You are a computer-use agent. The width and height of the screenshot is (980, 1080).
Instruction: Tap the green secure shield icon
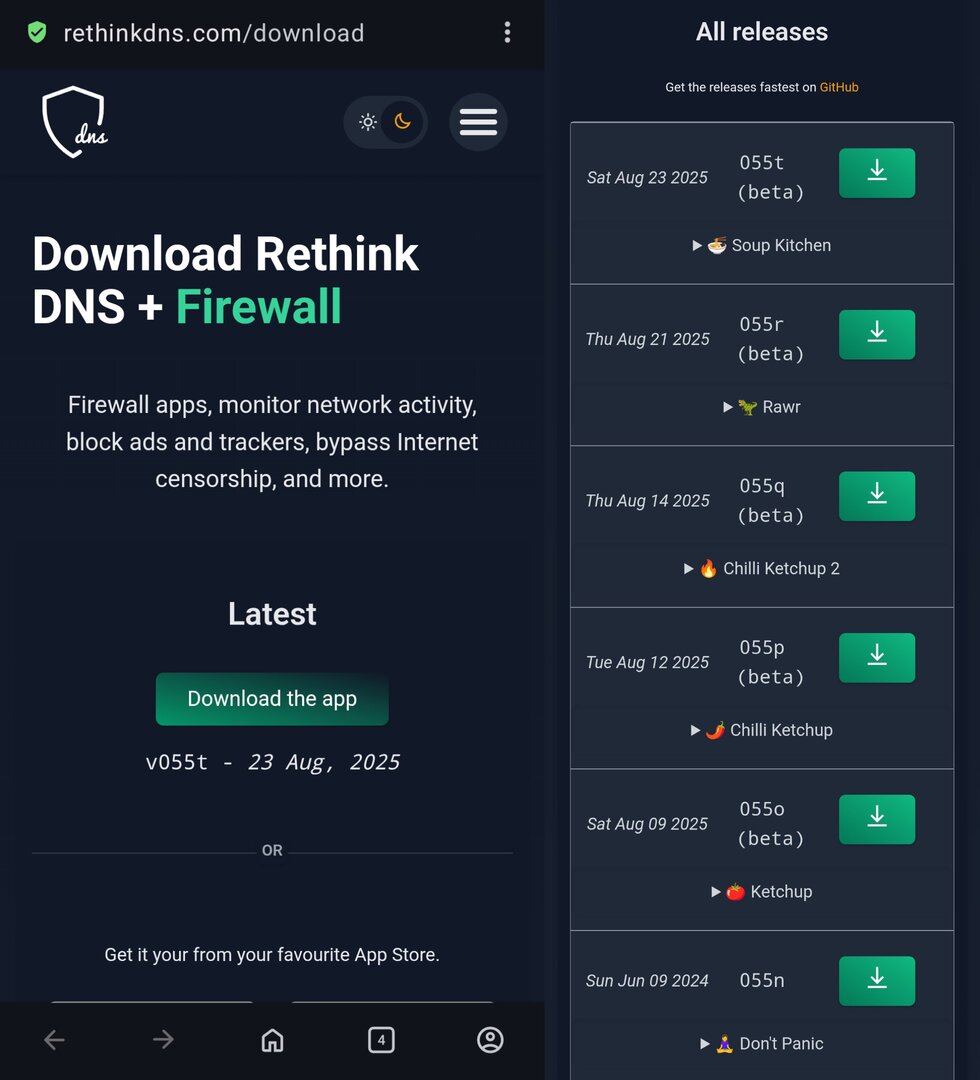click(x=37, y=33)
